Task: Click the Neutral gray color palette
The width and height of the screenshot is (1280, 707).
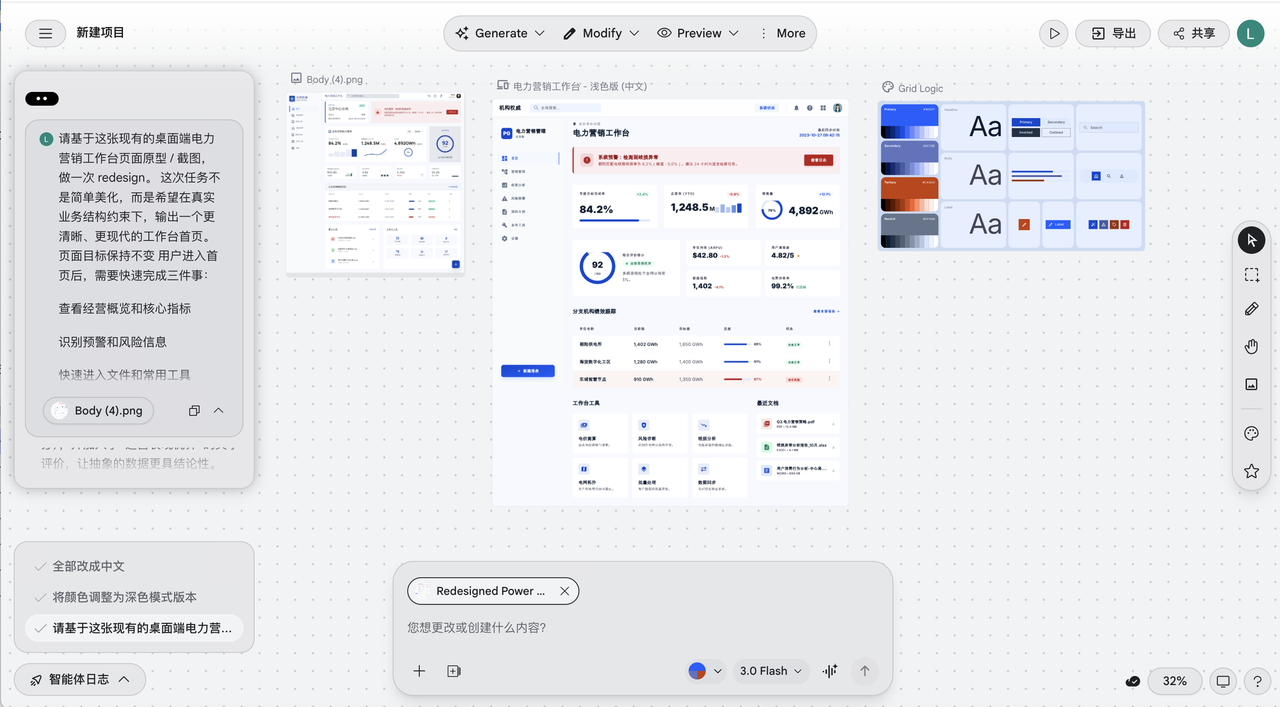Action: point(909,231)
